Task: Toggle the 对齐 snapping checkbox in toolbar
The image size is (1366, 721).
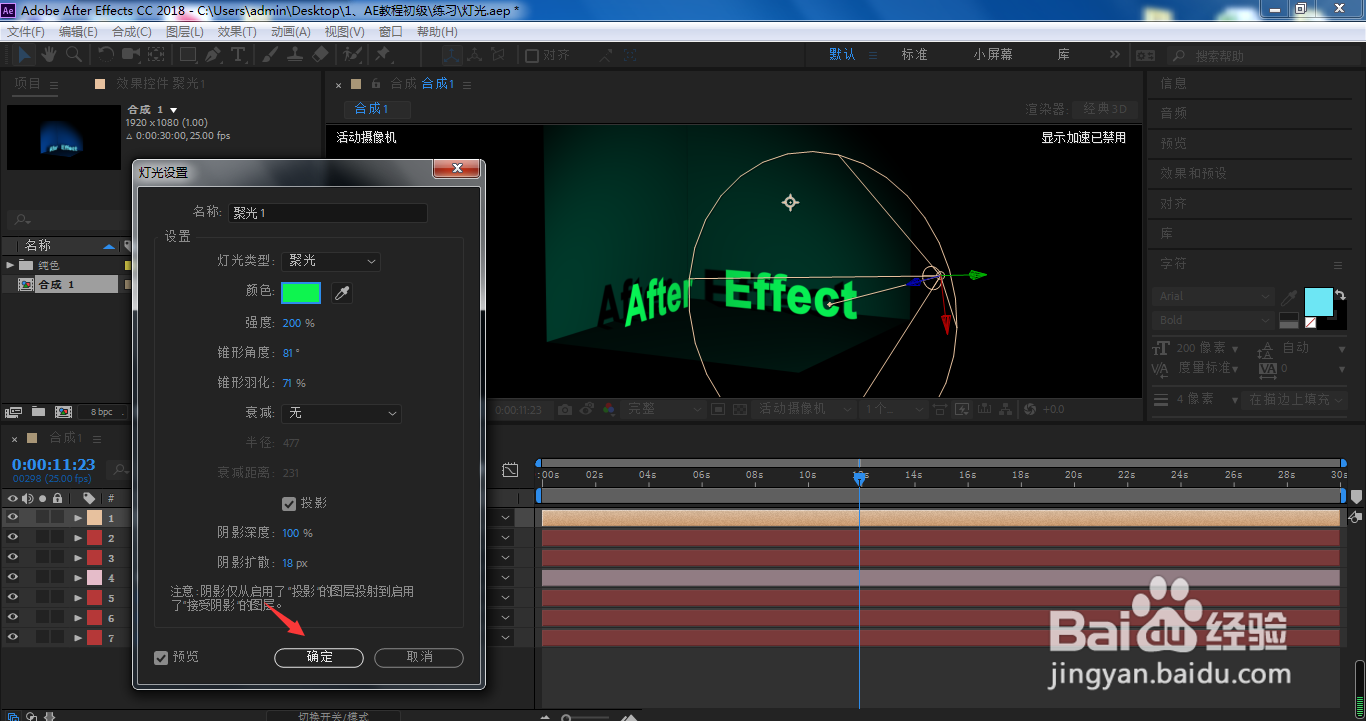Action: tap(532, 55)
